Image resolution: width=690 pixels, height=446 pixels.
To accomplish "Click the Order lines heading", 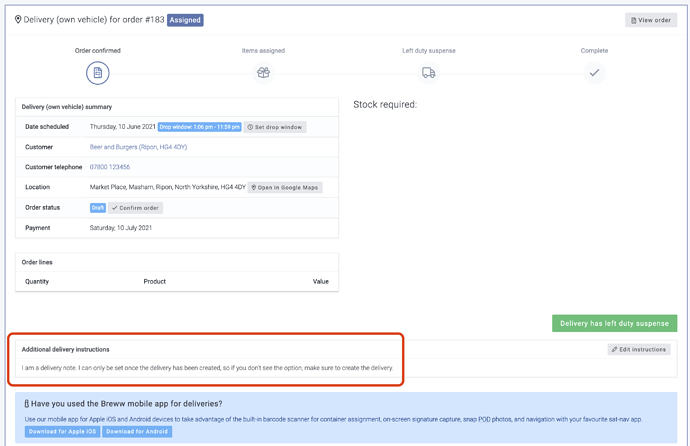I will (x=37, y=262).
